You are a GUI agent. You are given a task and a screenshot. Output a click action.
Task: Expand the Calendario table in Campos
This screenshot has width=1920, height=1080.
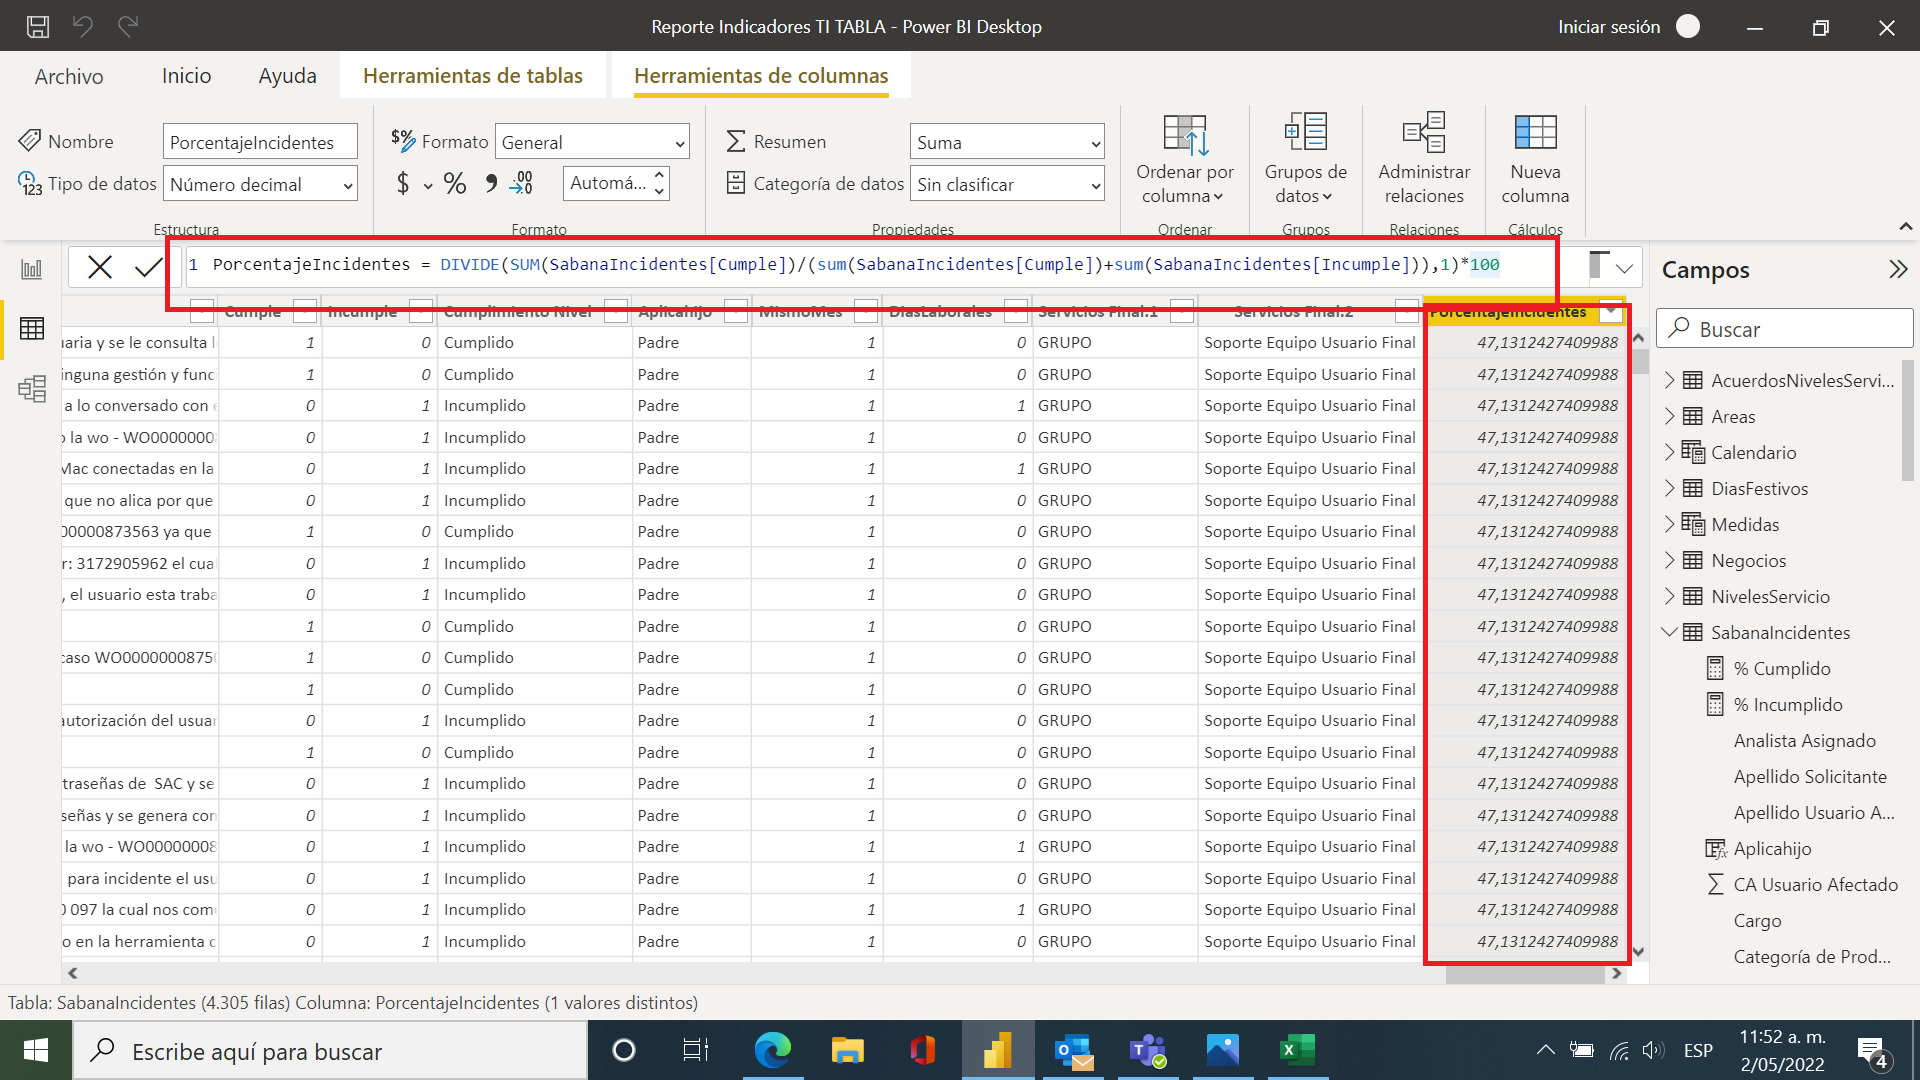(1669, 452)
